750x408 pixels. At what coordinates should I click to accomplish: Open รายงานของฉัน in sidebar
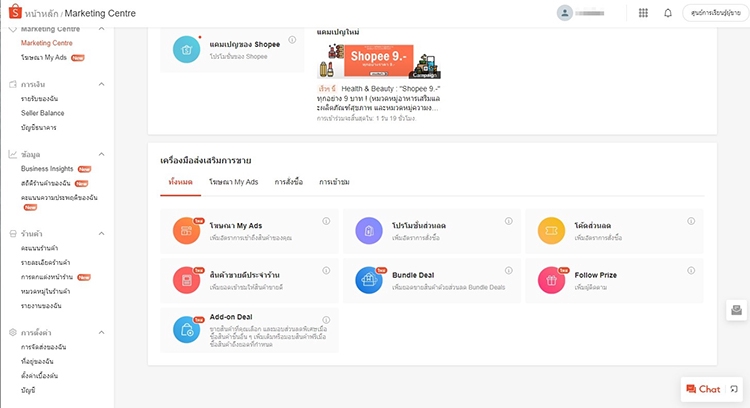[41, 306]
